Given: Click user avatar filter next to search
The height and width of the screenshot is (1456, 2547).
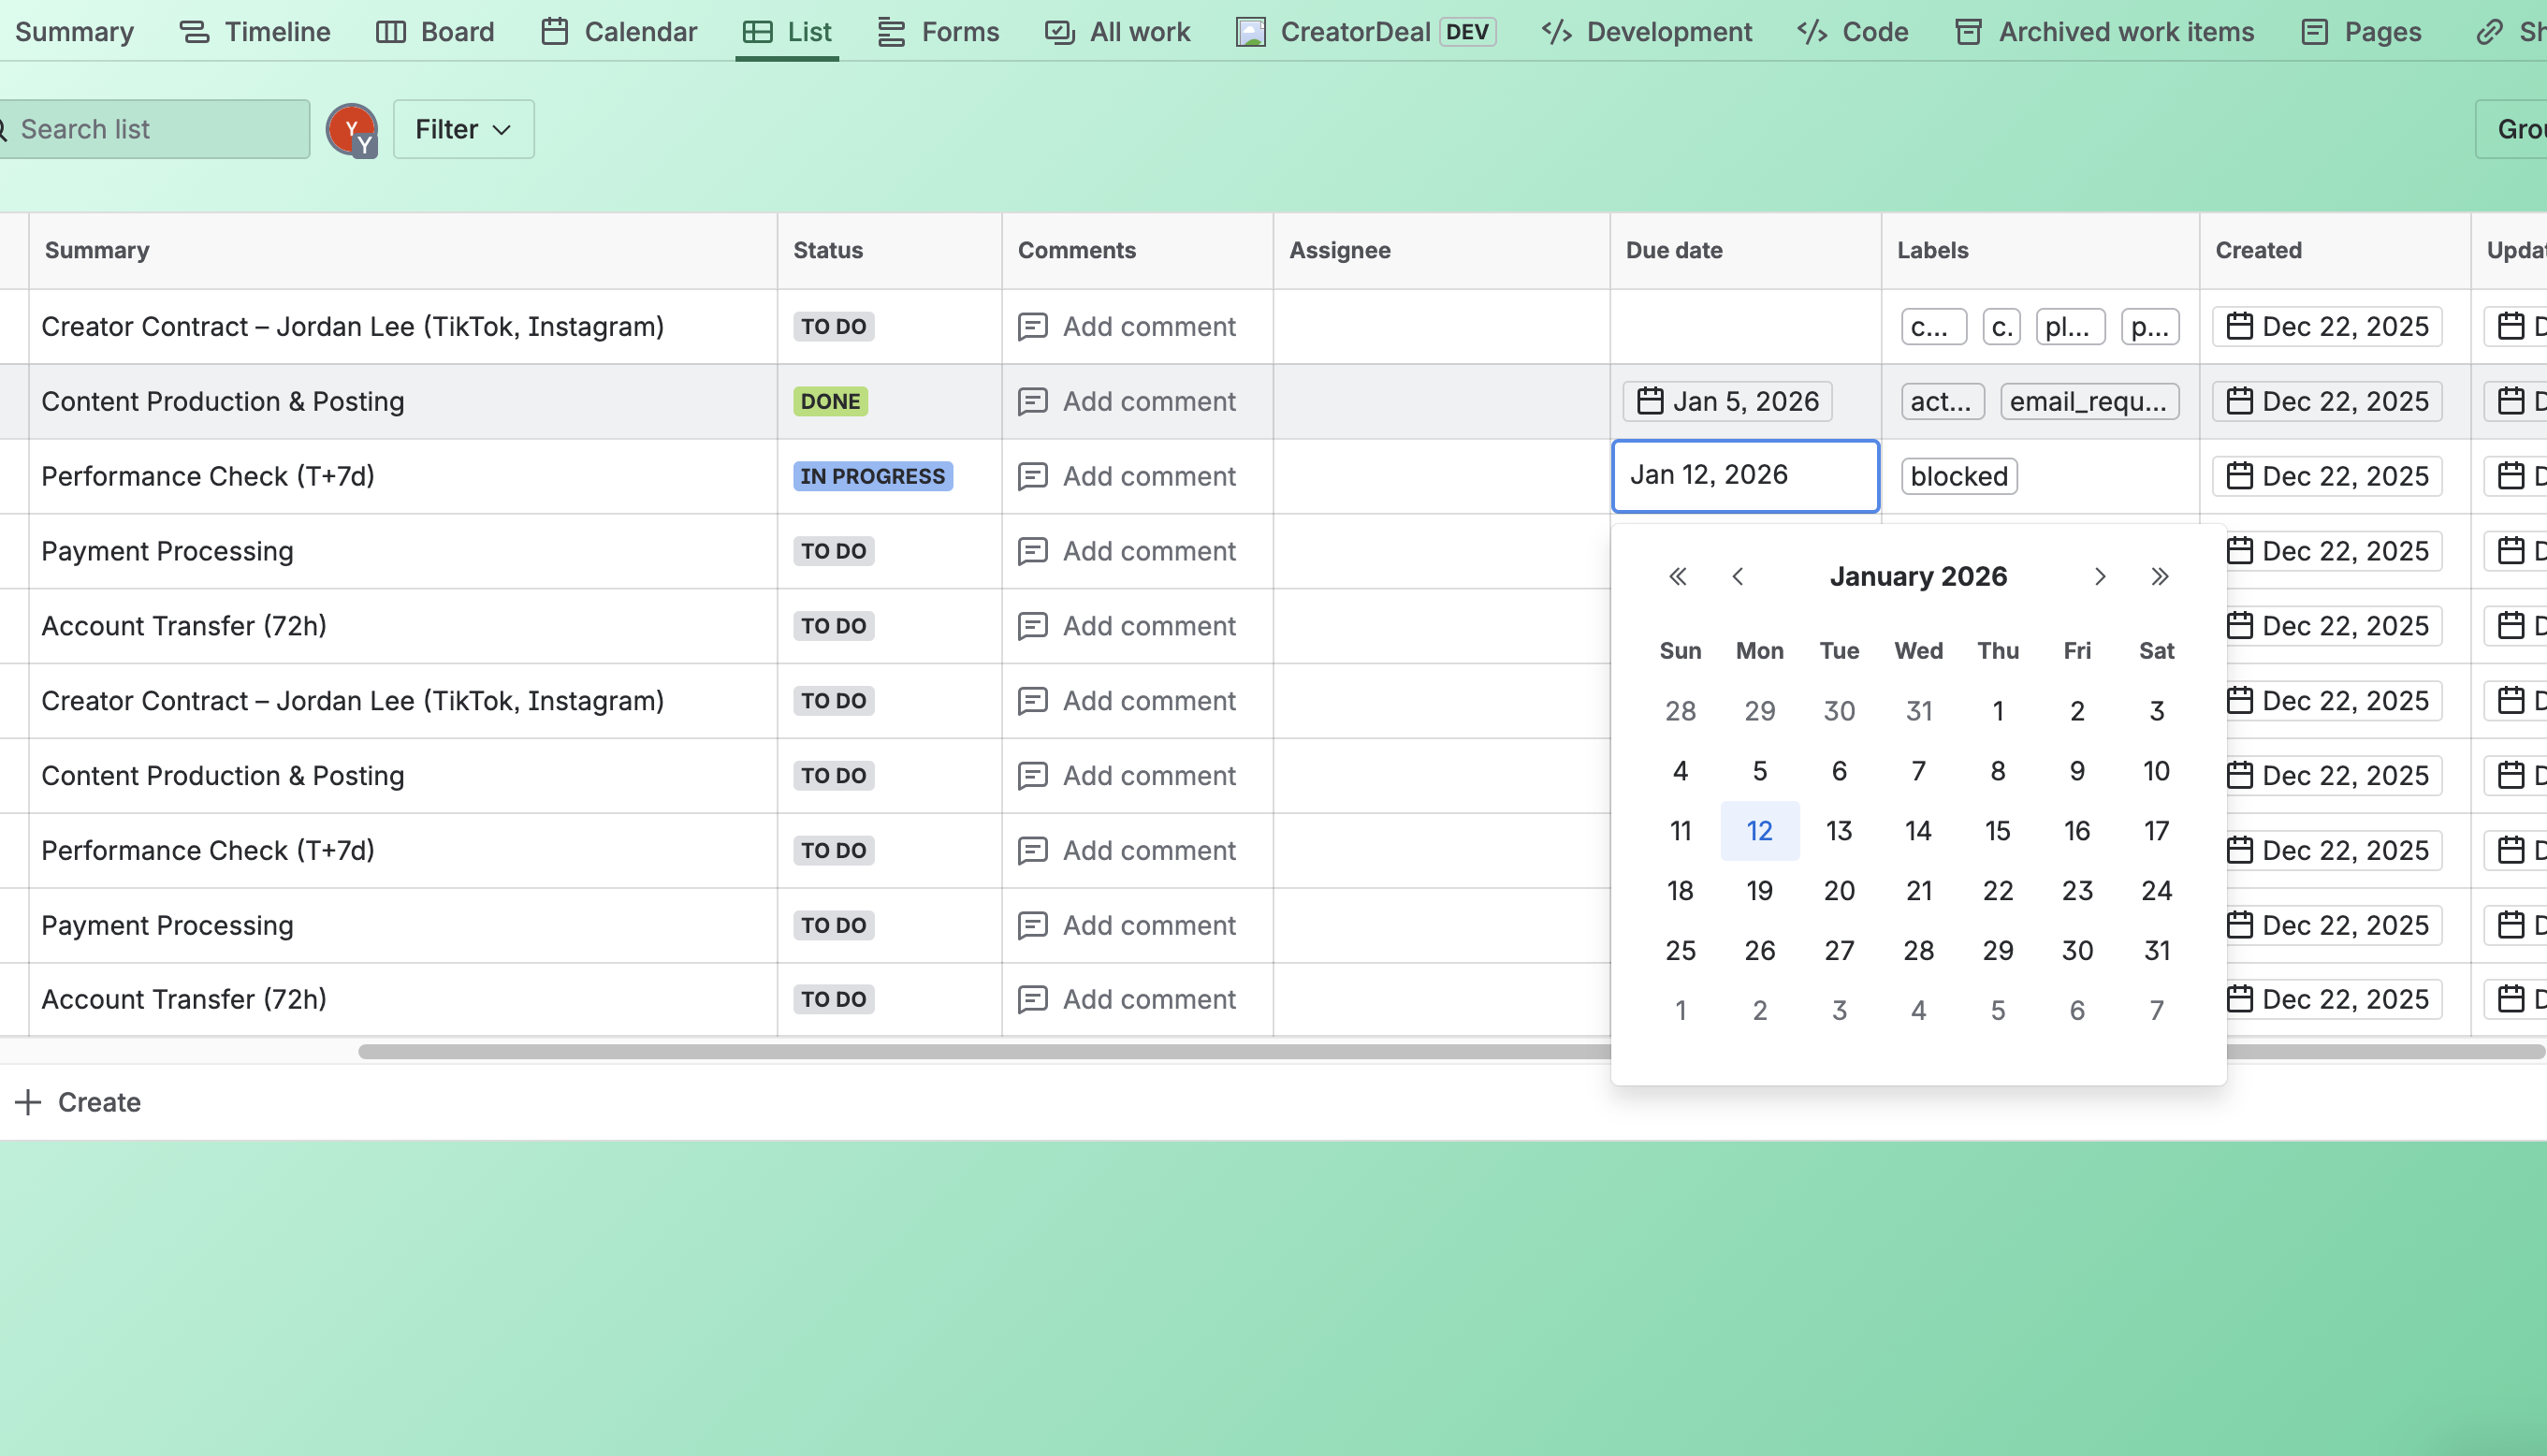Looking at the screenshot, I should (x=352, y=130).
